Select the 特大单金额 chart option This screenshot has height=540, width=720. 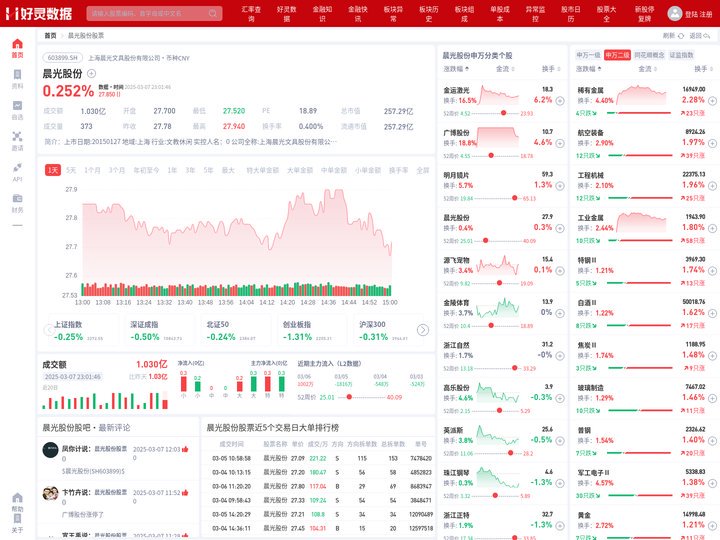263,170
